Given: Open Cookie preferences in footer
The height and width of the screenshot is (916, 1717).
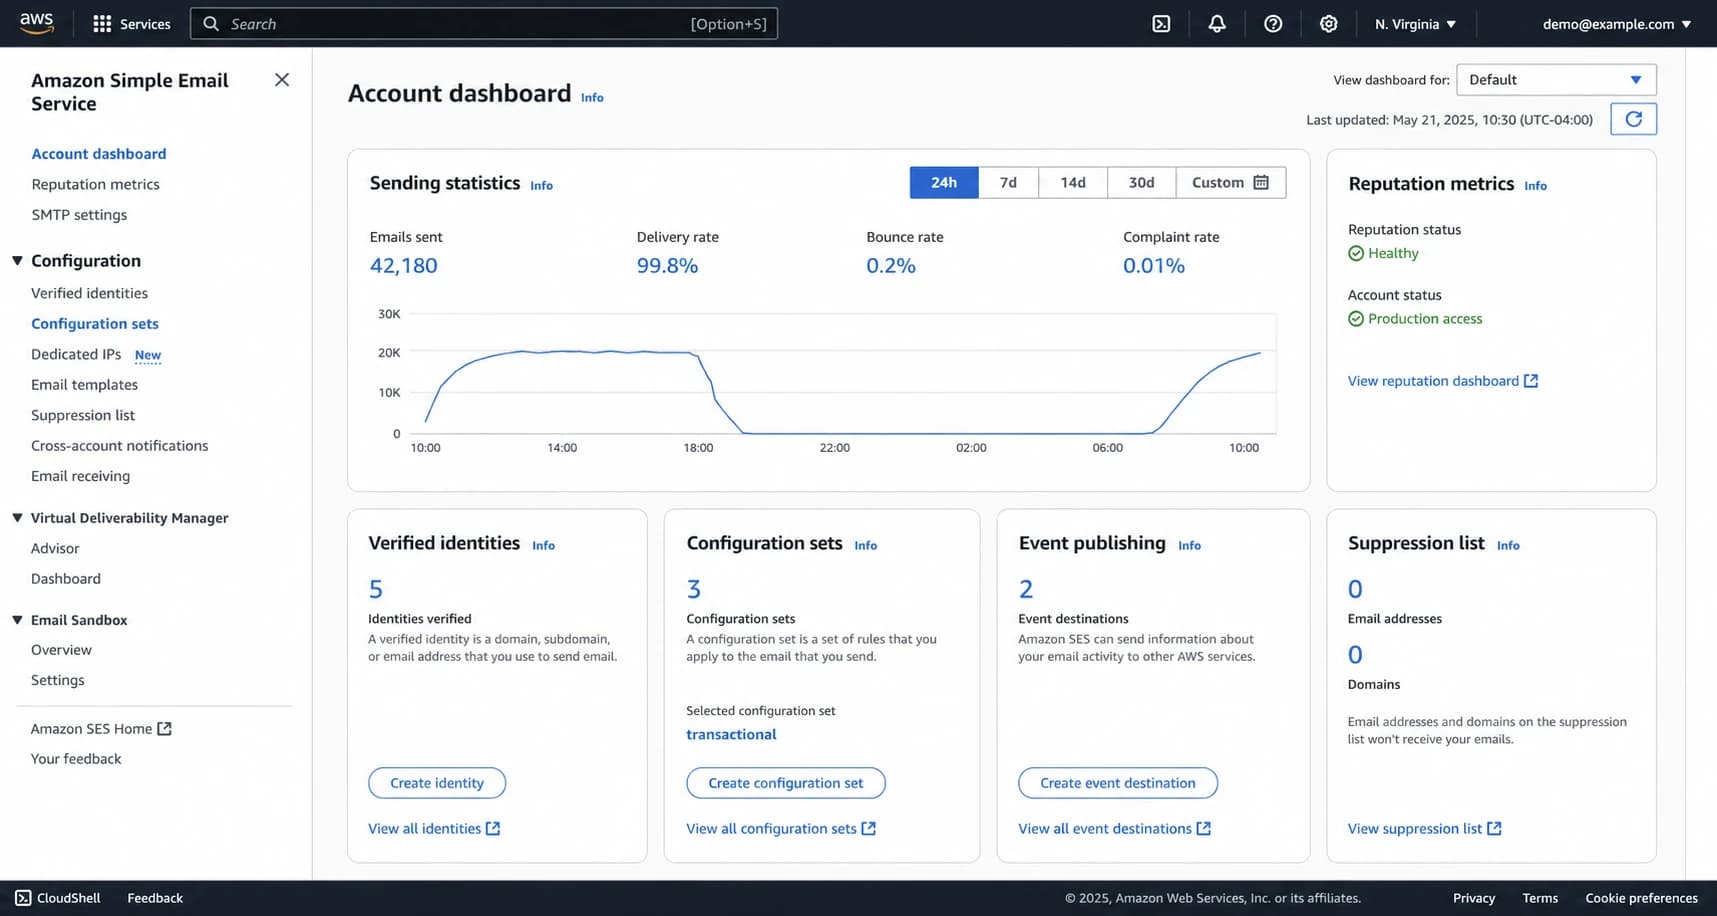Looking at the screenshot, I should coord(1641,898).
